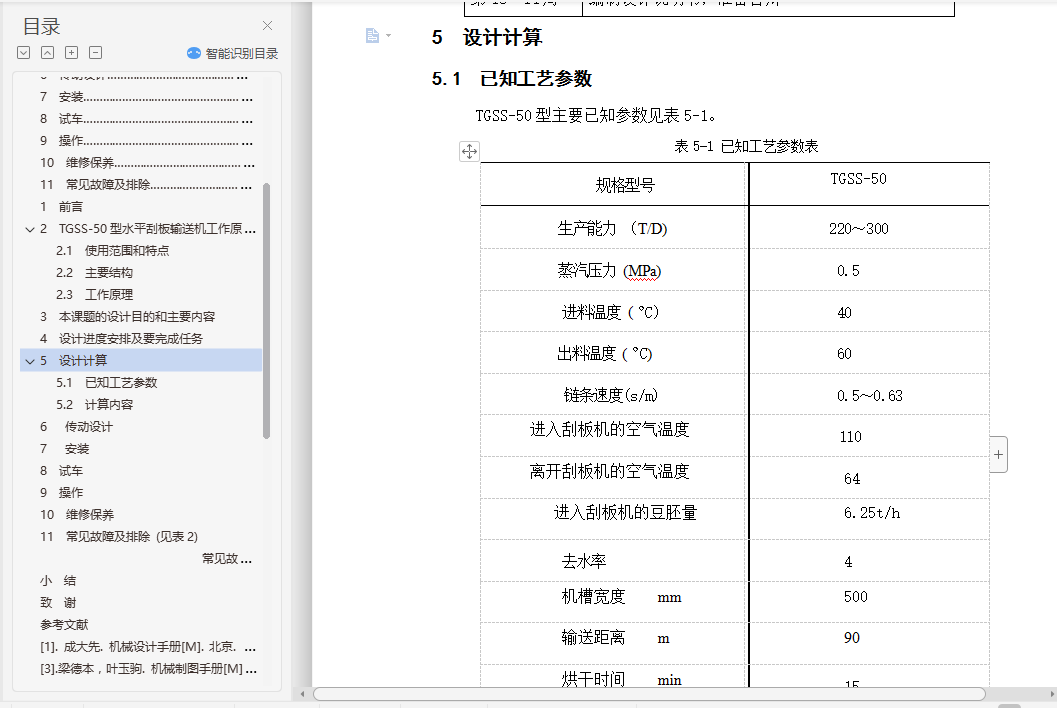Screen dimensions: 1057x708
Task: Click heading 5.1 已知工艺参数 in document
Action: click(512, 79)
